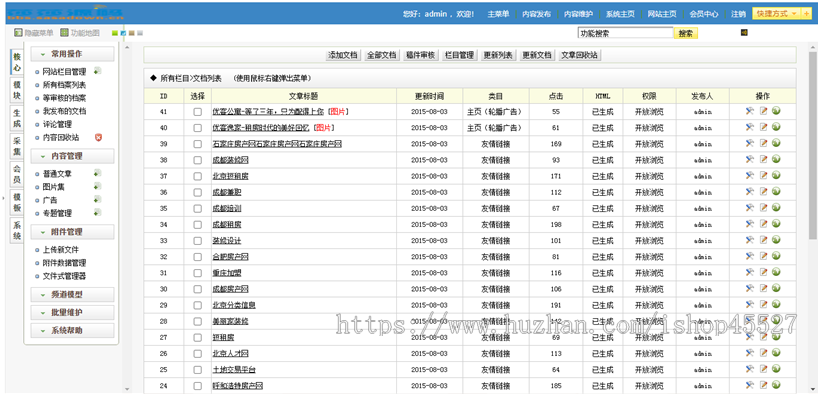Check the box for 北京短租房 row

197,176
